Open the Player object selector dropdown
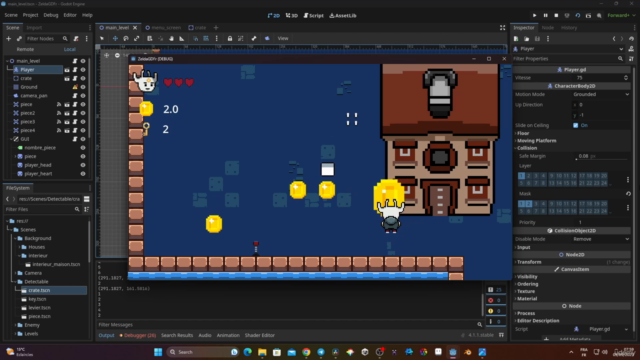 (x=569, y=49)
